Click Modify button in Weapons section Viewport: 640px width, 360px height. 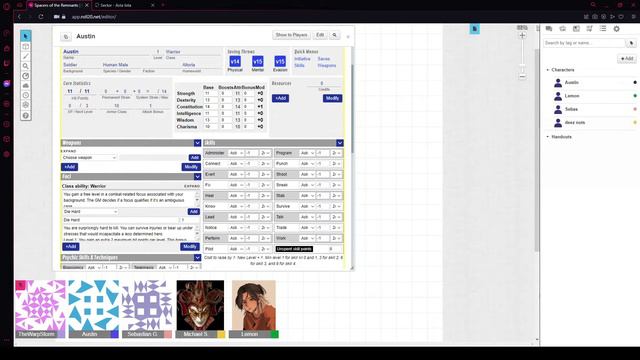coord(191,167)
